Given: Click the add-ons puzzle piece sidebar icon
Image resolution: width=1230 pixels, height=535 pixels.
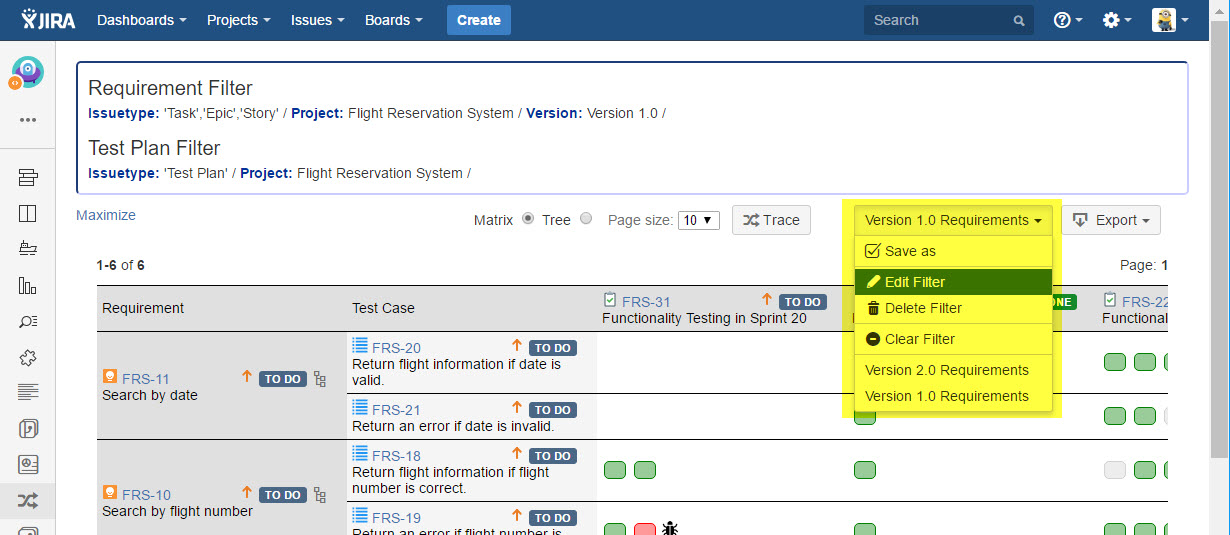Looking at the screenshot, I should point(28,357).
